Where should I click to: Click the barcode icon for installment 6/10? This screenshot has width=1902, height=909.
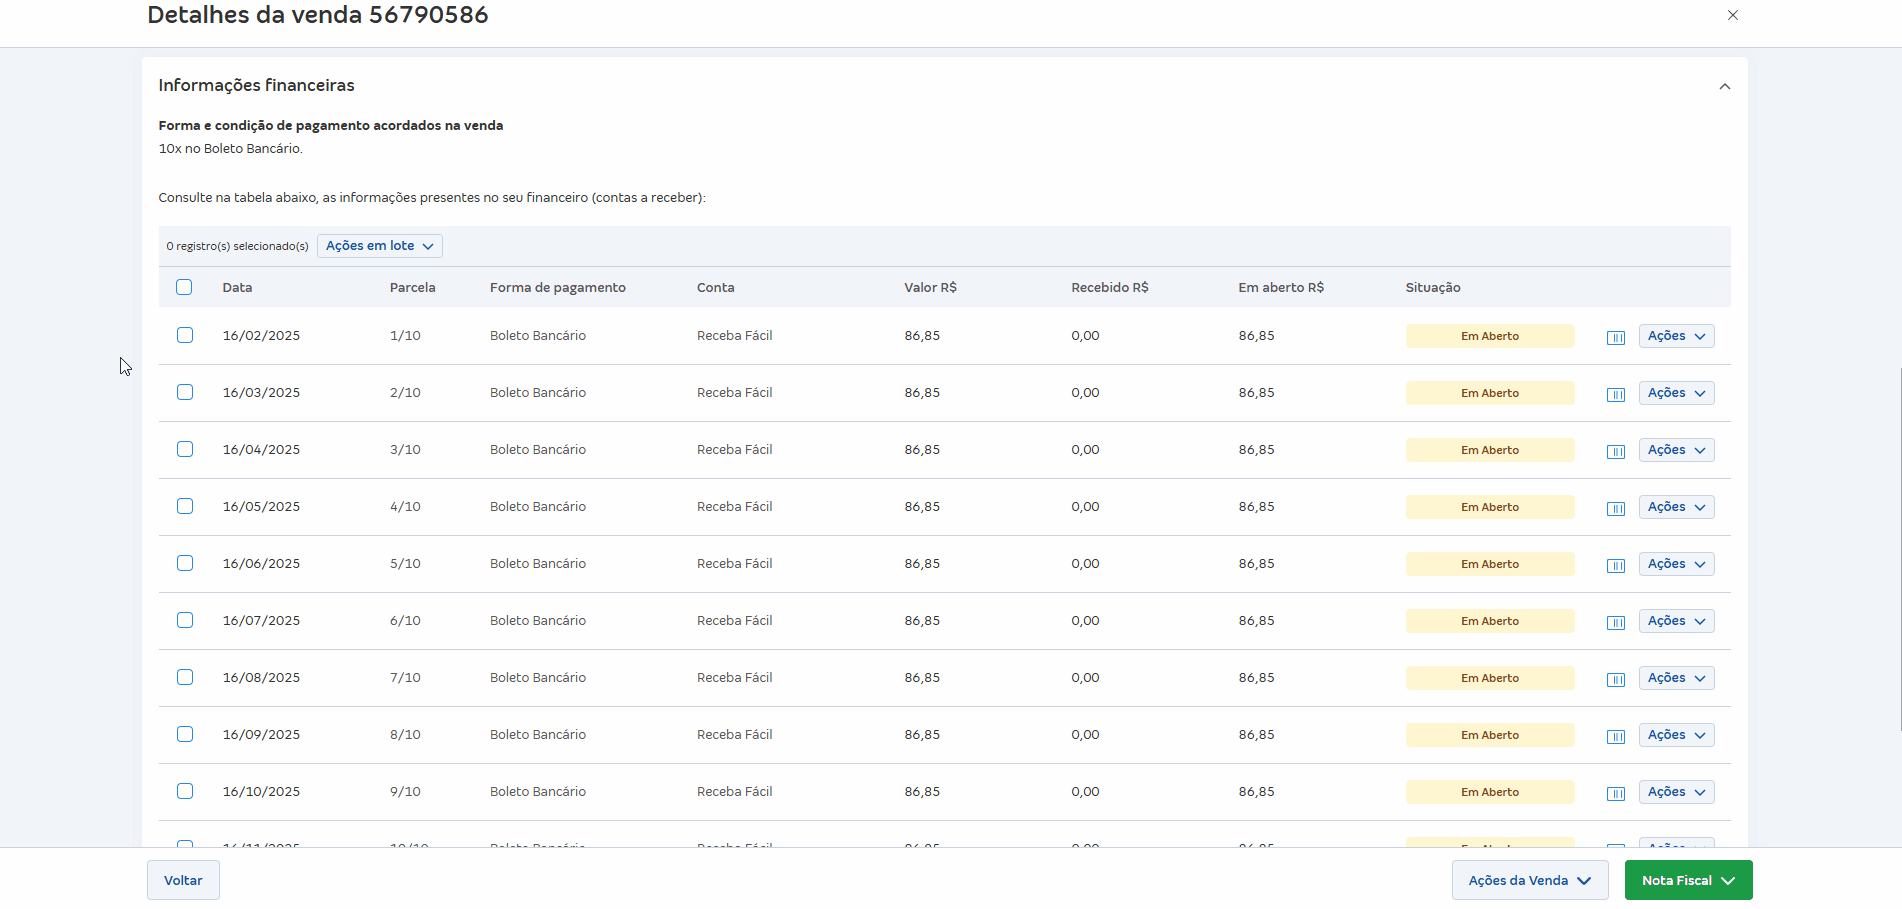pyautogui.click(x=1615, y=622)
